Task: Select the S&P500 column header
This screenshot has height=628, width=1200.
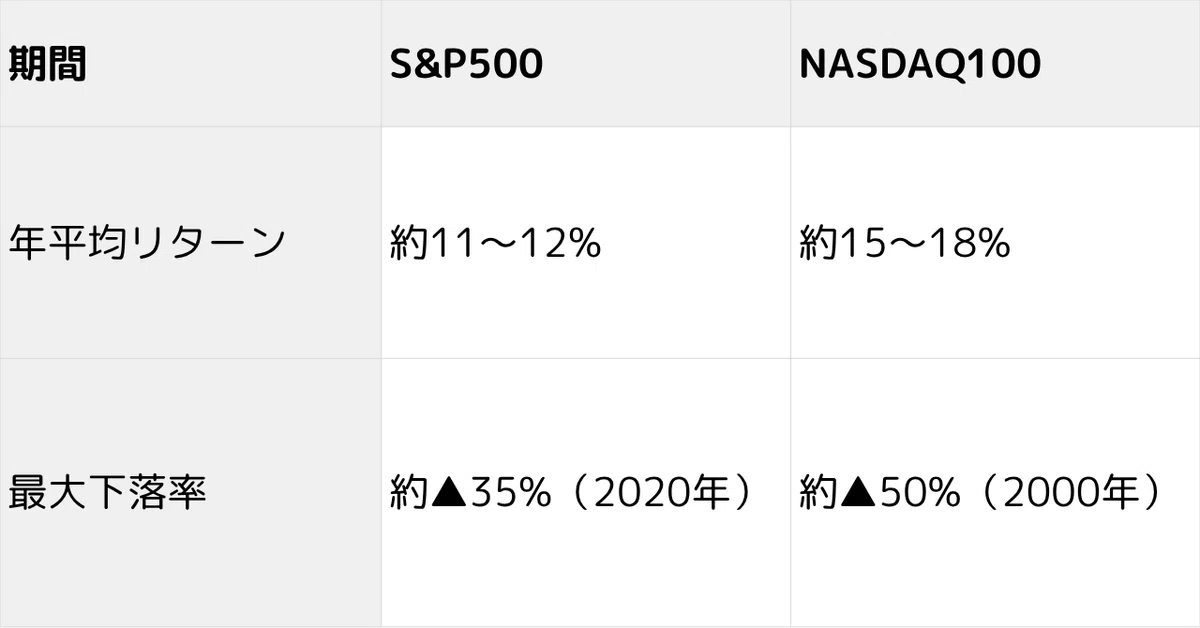Action: [x=585, y=63]
